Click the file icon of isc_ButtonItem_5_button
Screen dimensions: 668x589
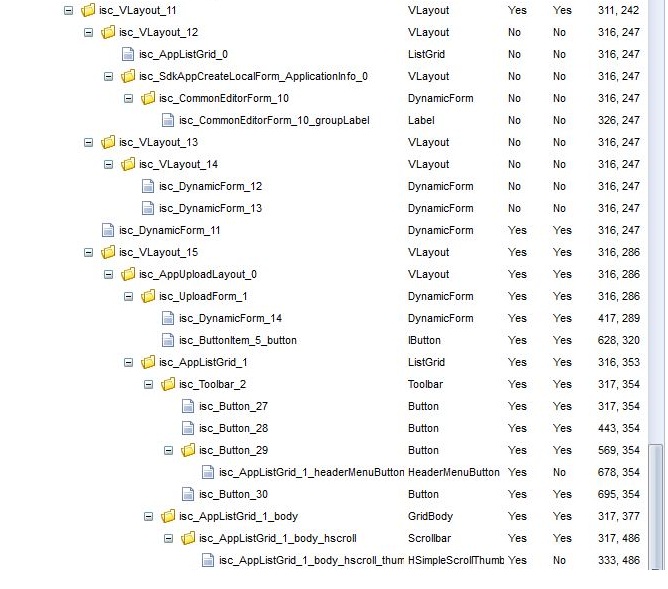[x=168, y=340]
